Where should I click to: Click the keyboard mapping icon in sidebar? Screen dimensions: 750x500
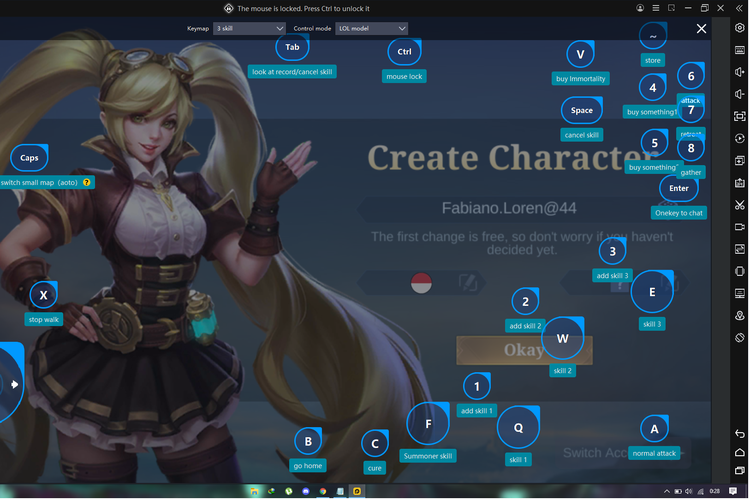click(x=740, y=50)
